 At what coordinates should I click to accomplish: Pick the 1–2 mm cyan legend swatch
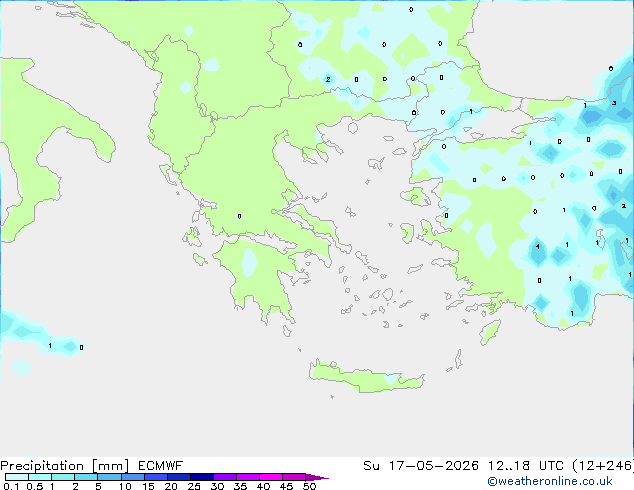63,477
